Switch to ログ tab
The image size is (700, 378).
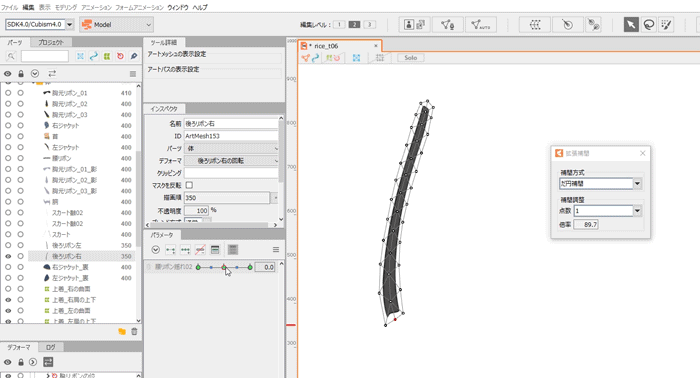[50, 347]
